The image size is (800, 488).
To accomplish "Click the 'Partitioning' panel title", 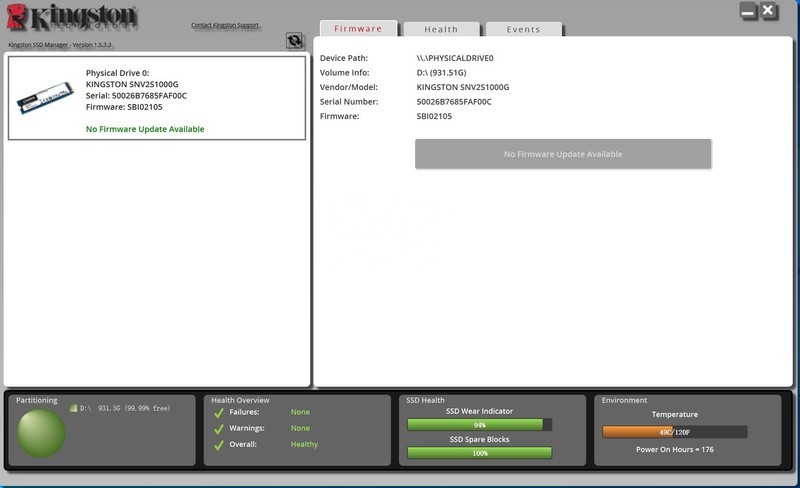I will click(37, 400).
